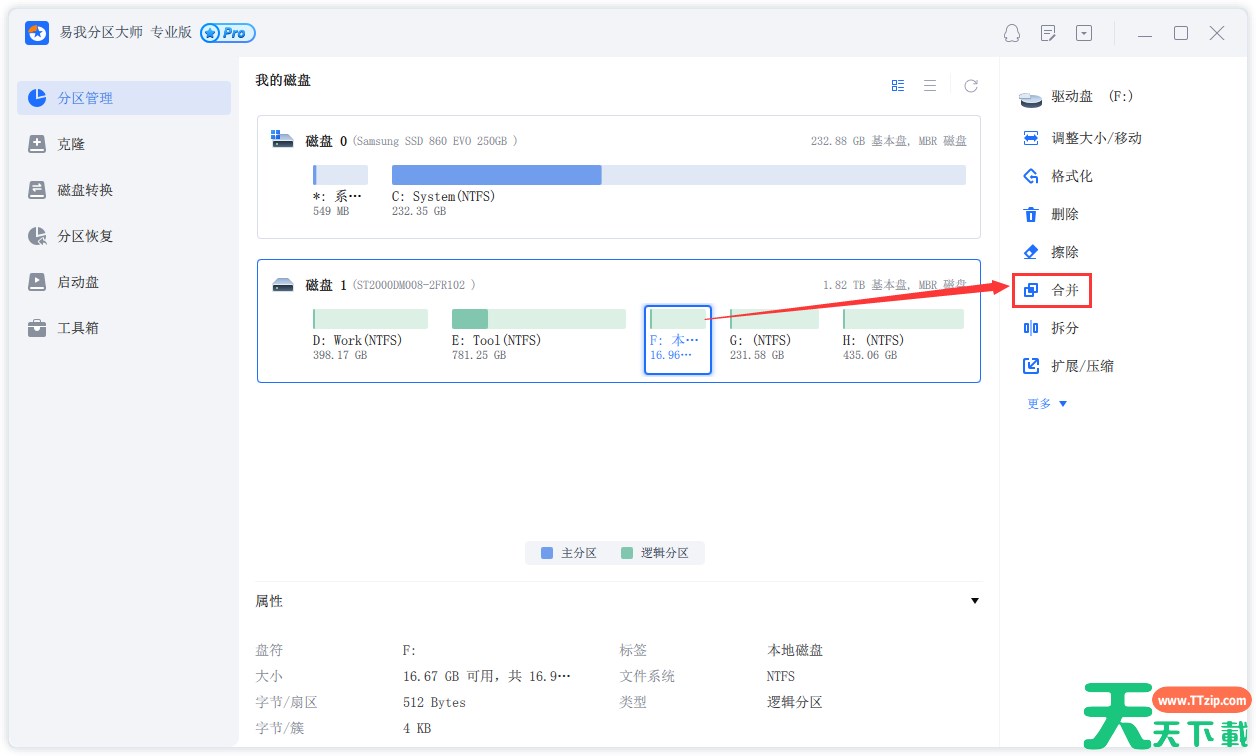Open the 克隆 (Clone) sidebar section
Viewport: 1256px width, 756px height.
click(x=70, y=144)
